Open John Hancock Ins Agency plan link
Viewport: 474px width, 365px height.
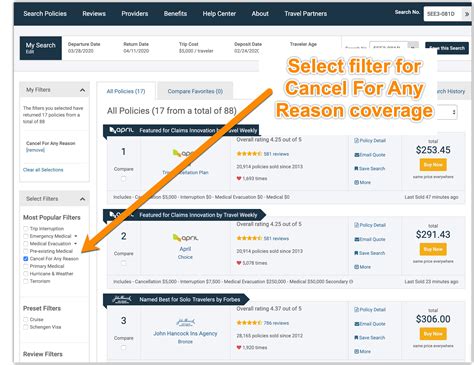point(185,334)
